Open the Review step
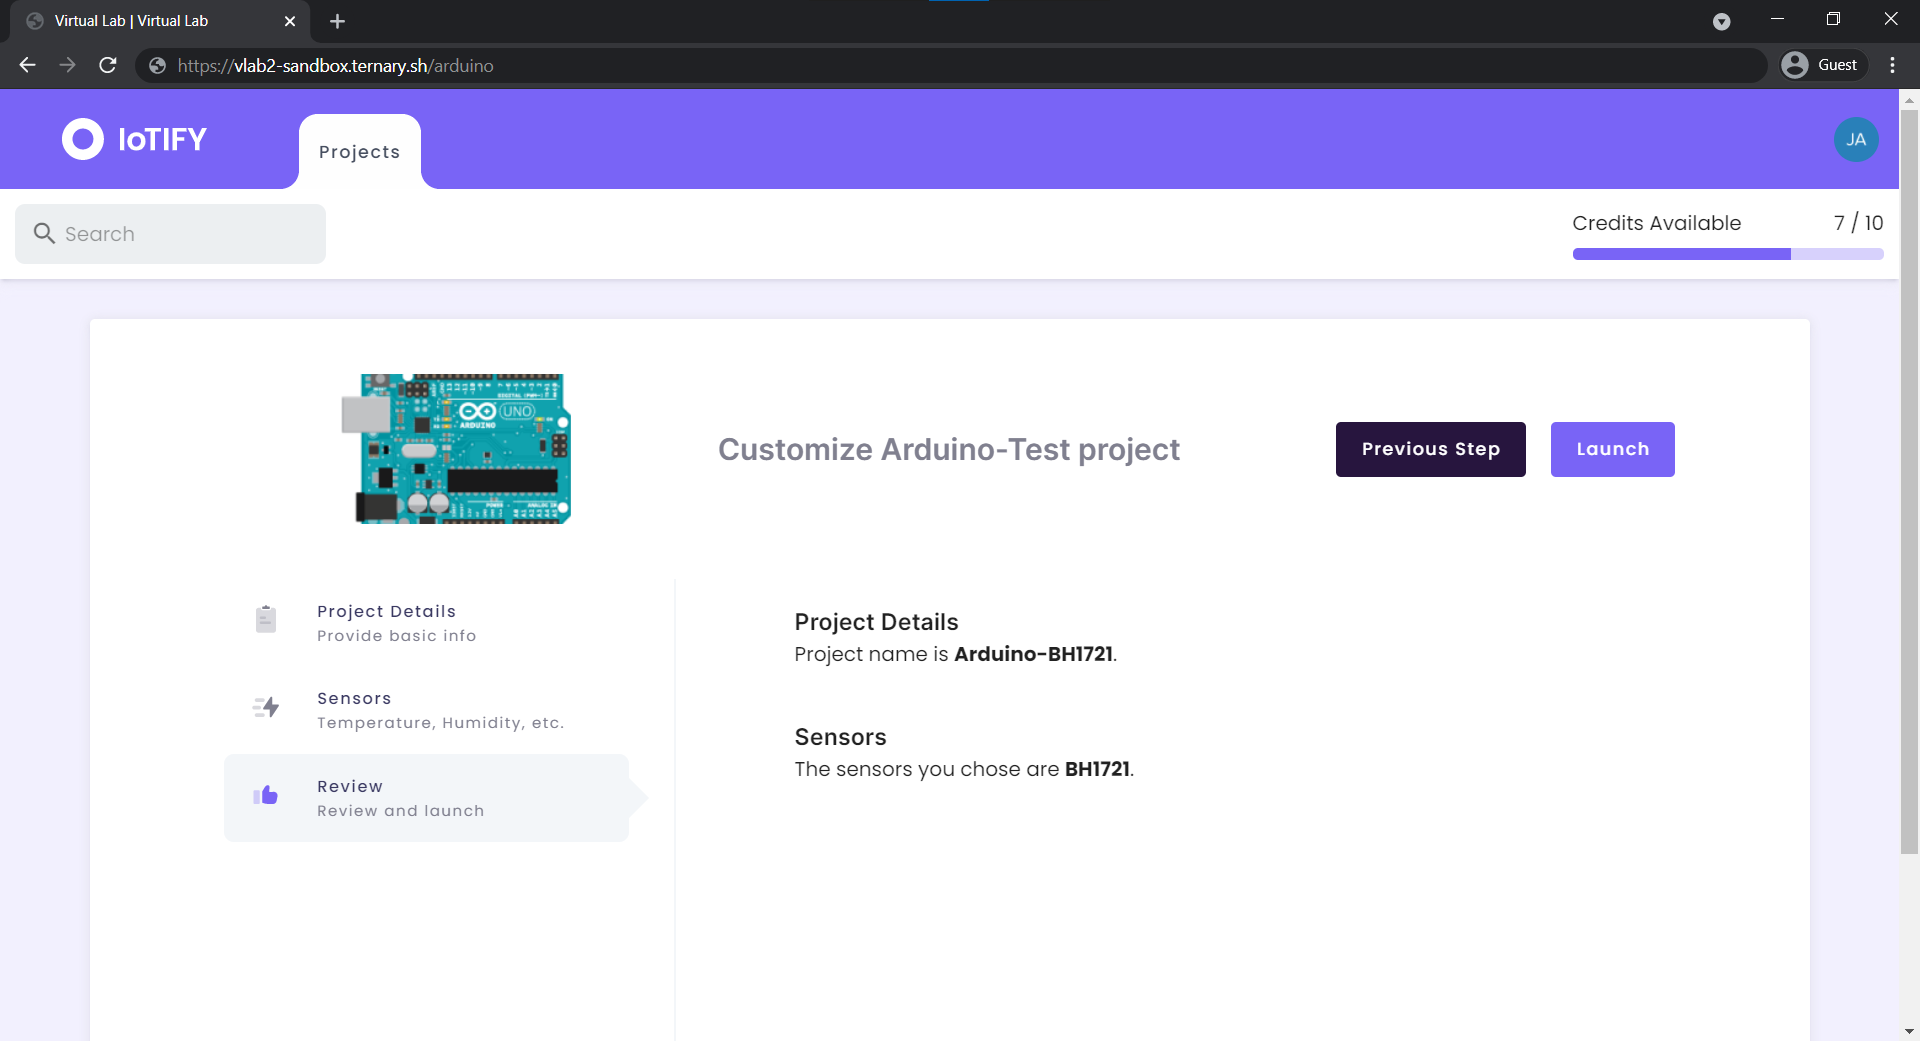Screen dimensions: 1920x1041 point(427,798)
